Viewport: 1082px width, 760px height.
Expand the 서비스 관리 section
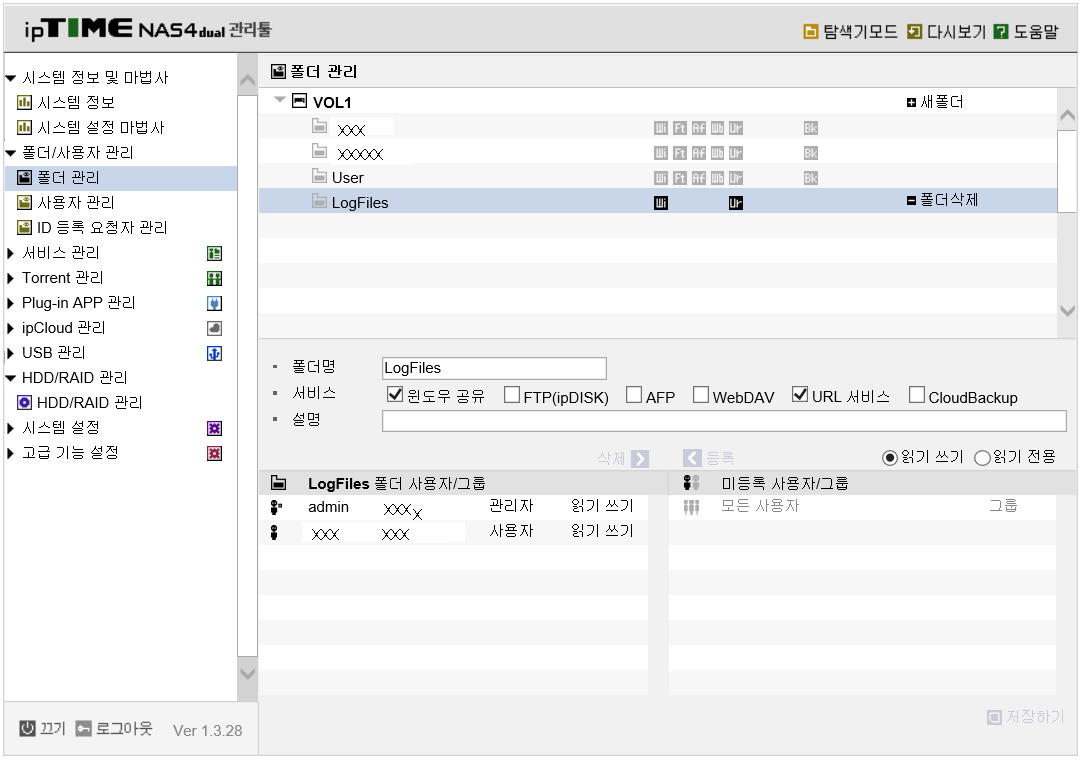click(10, 253)
